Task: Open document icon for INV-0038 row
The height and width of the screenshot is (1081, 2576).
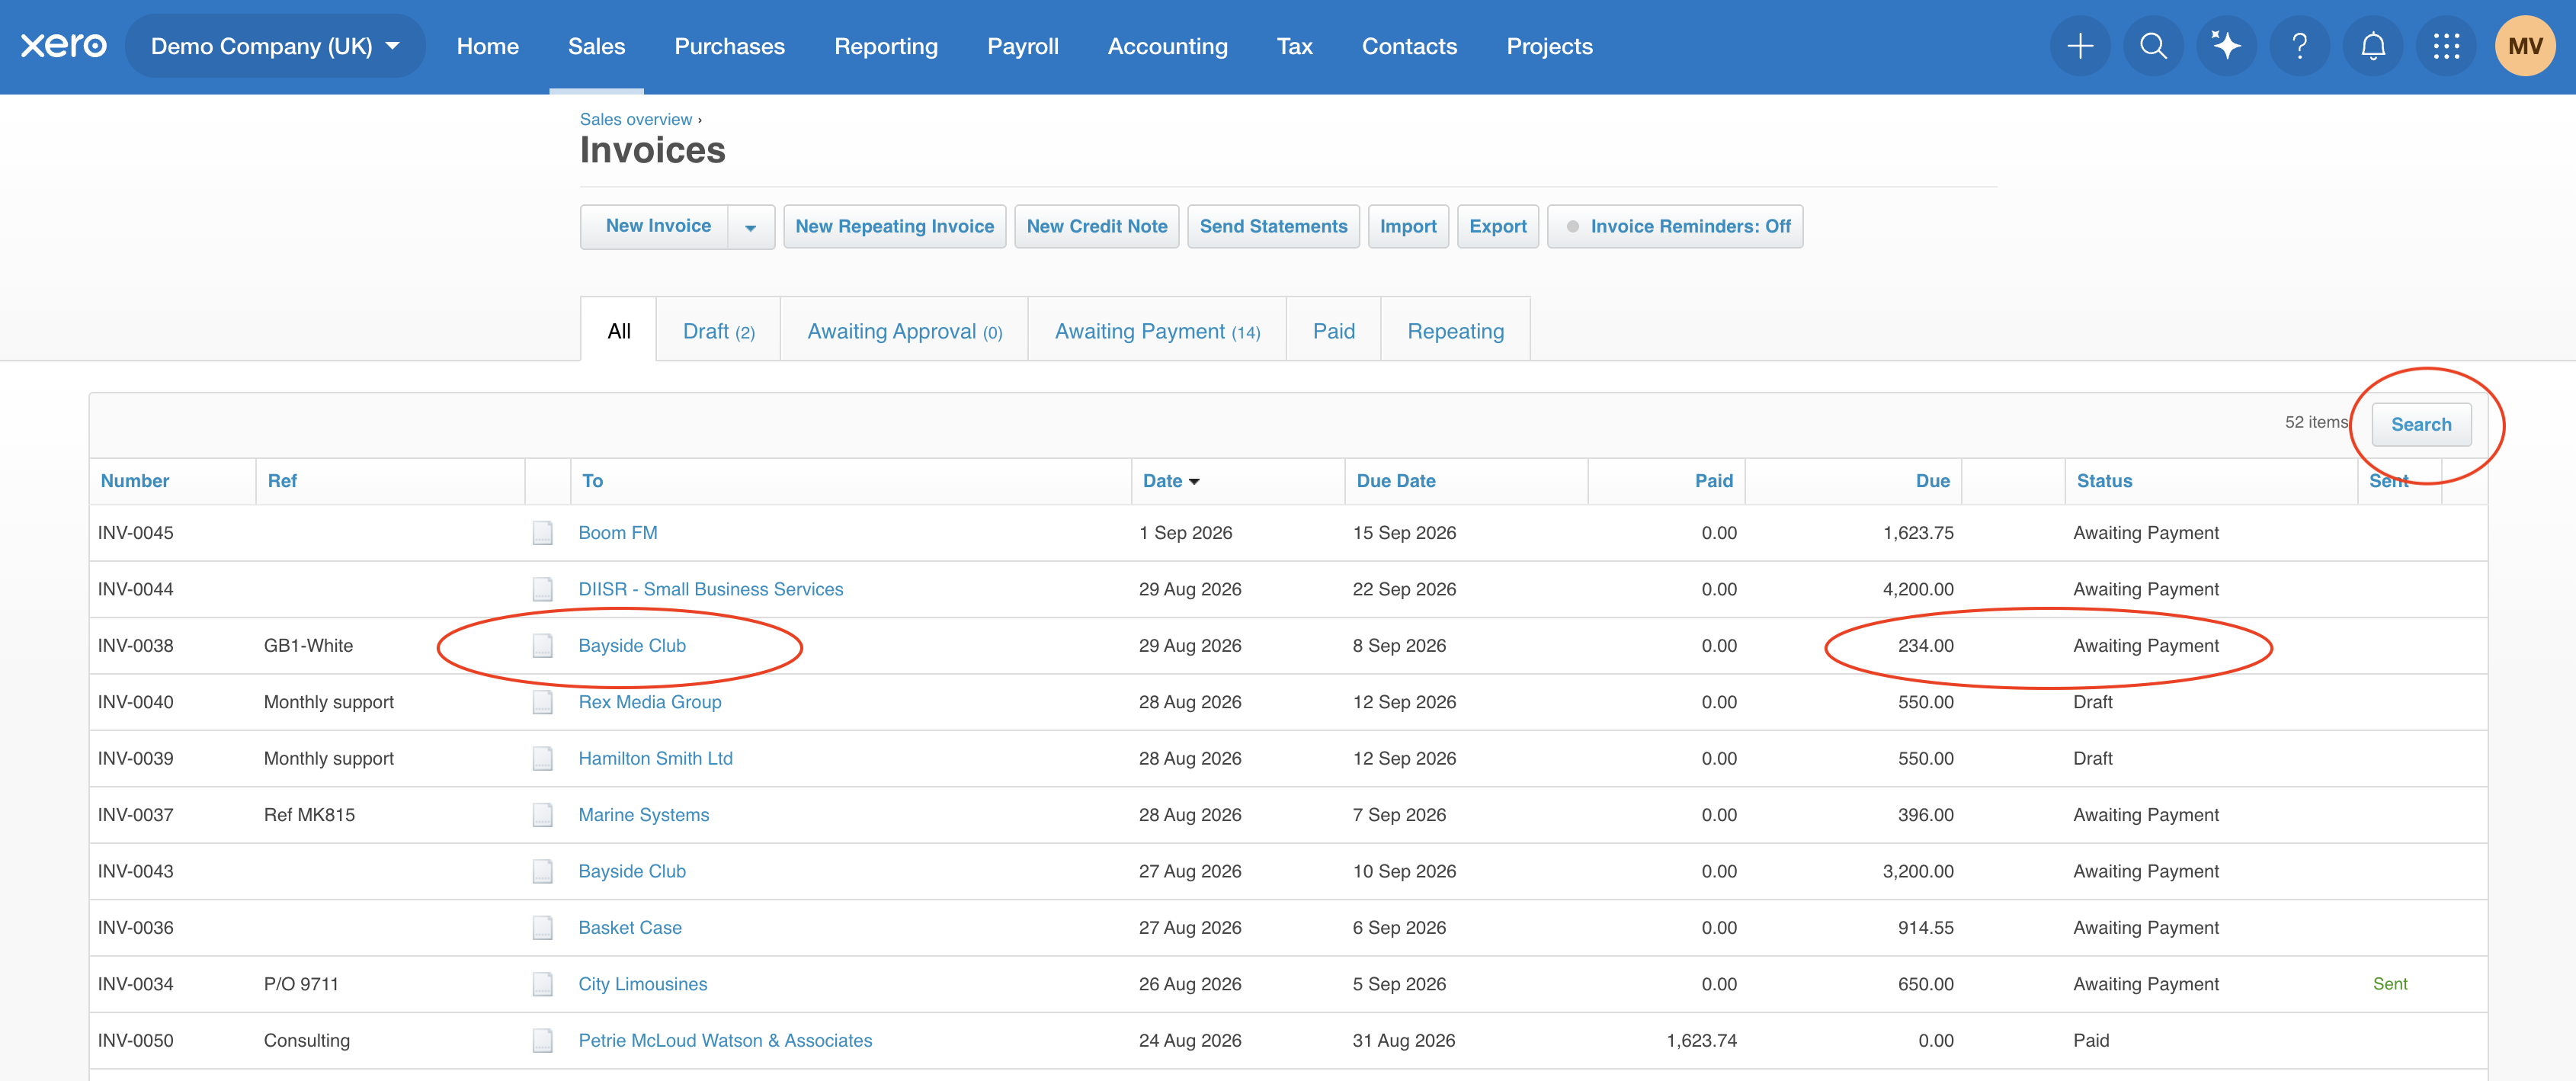Action: click(x=542, y=646)
